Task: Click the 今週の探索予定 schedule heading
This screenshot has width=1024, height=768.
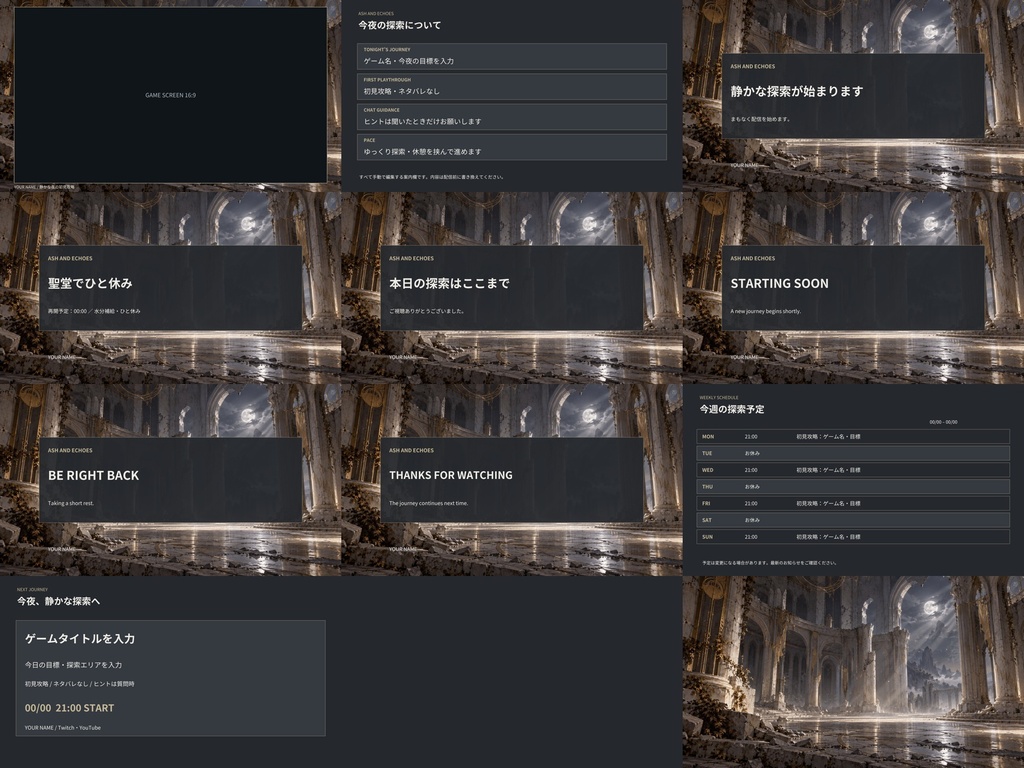Action: point(731,409)
